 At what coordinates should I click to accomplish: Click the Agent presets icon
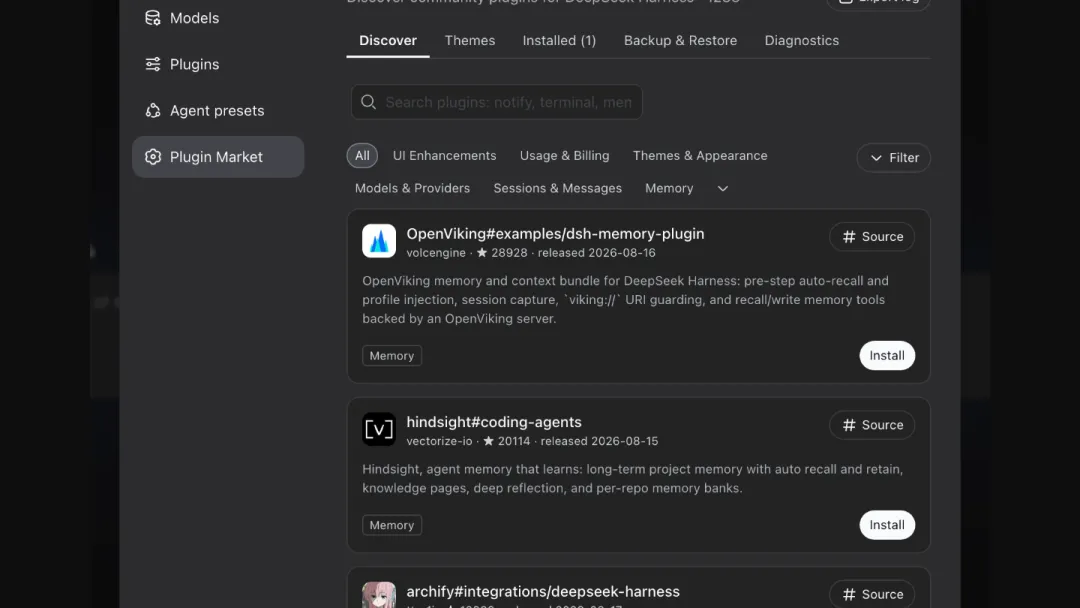pyautogui.click(x=153, y=110)
